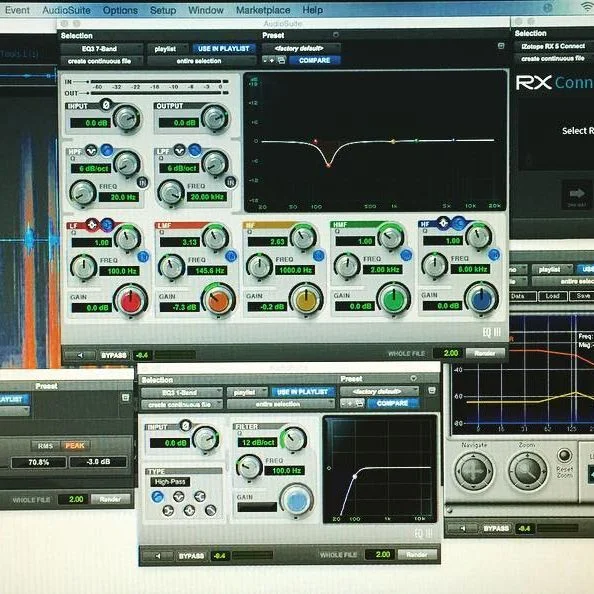Click the speaker preview icon in EQ3 7-Band
Viewport: 594px width, 594px height.
[80, 355]
